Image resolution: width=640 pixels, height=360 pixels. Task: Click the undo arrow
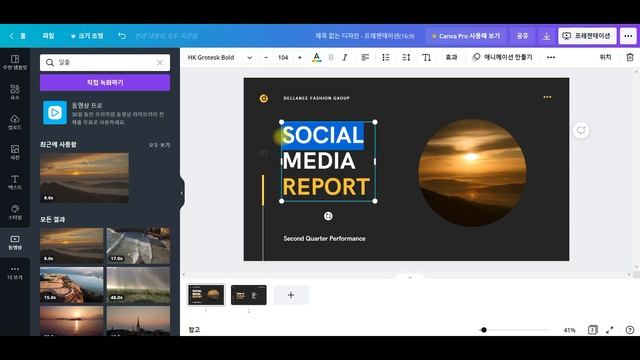click(122, 36)
